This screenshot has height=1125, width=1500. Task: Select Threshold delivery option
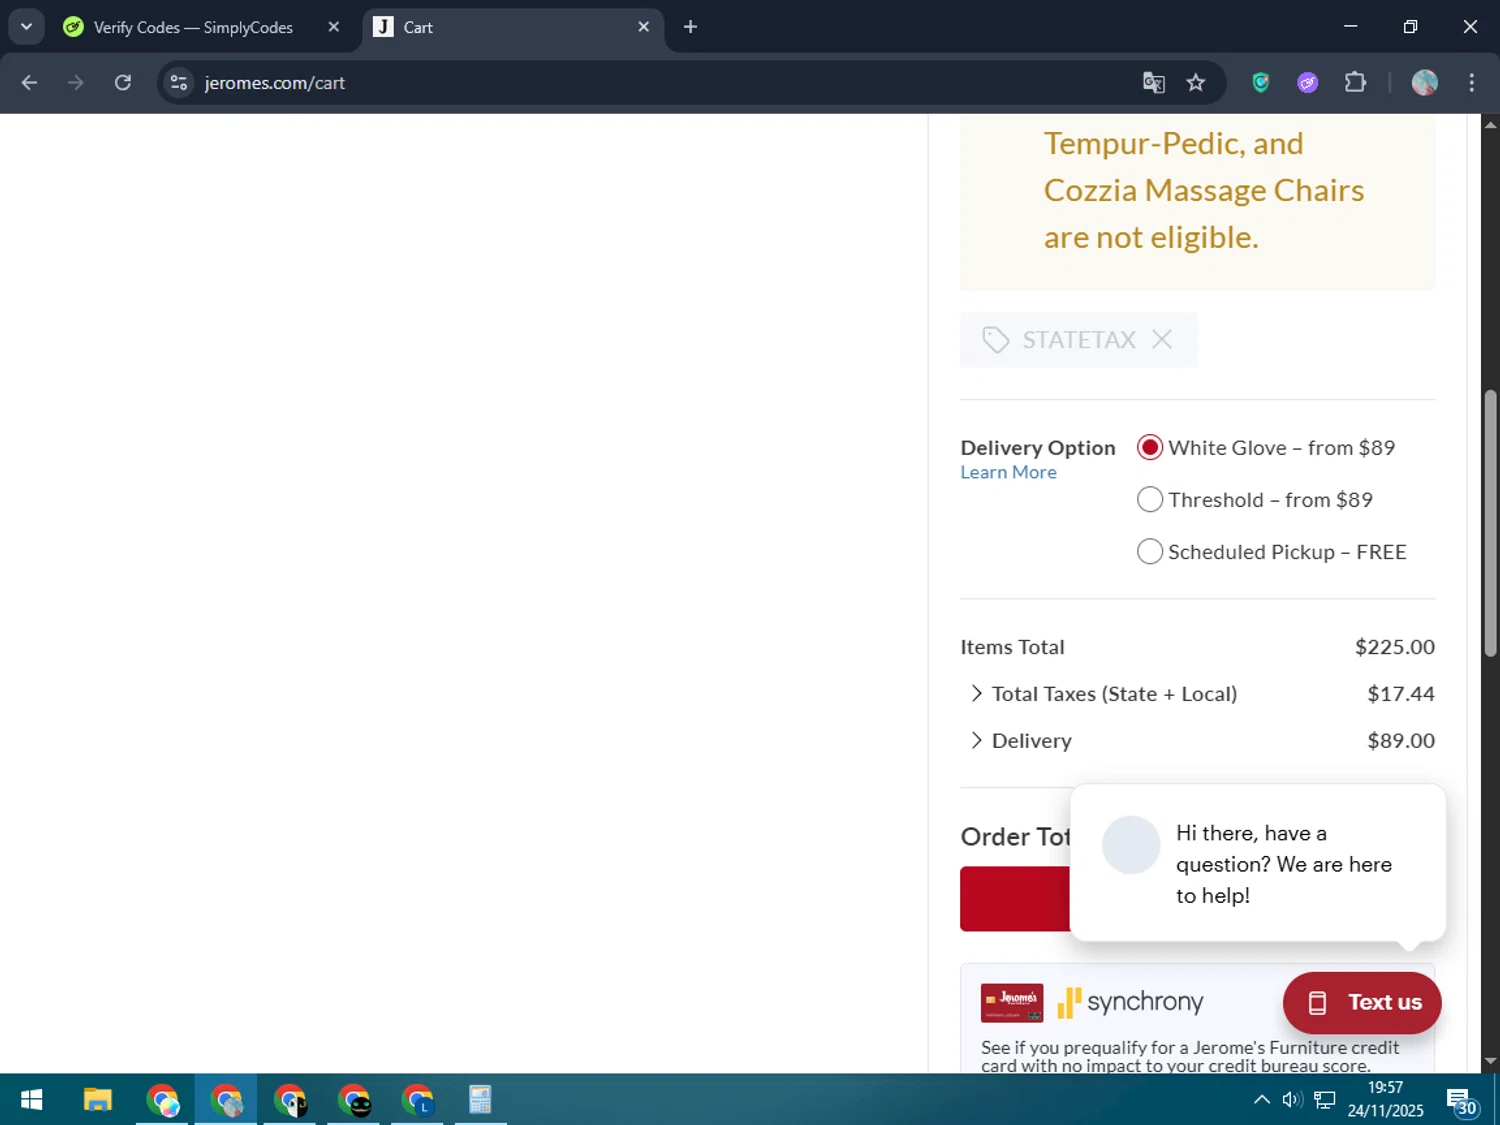tap(1150, 500)
